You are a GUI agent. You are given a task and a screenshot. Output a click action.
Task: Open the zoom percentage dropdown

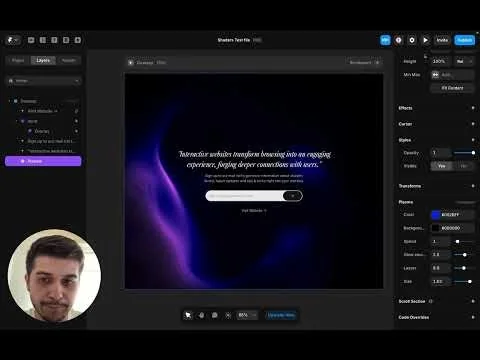pos(247,315)
